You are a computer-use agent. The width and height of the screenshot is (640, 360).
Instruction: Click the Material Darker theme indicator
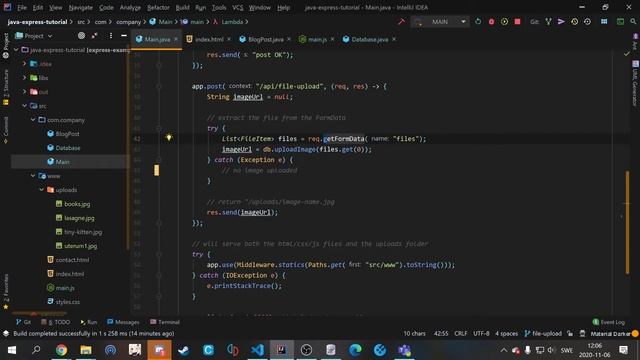610,333
